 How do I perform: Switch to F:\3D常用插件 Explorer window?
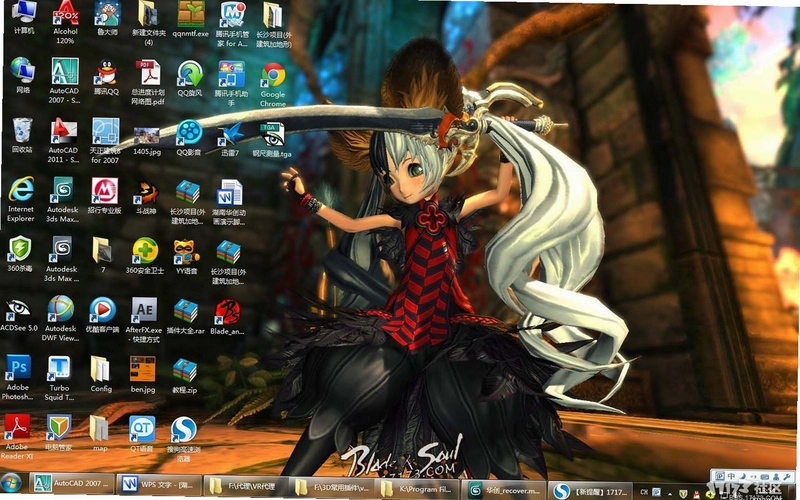tap(332, 487)
